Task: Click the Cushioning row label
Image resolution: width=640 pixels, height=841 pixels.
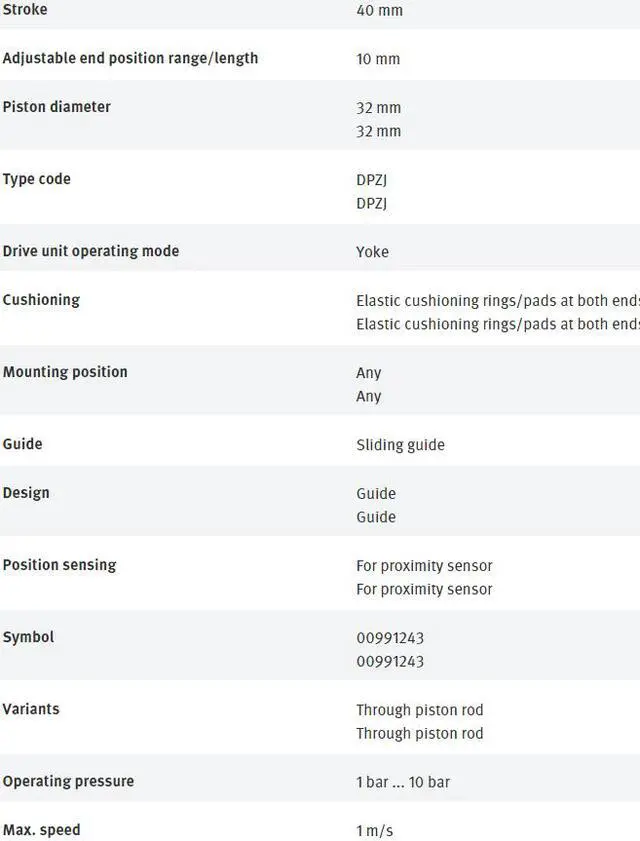Action: 41,300
